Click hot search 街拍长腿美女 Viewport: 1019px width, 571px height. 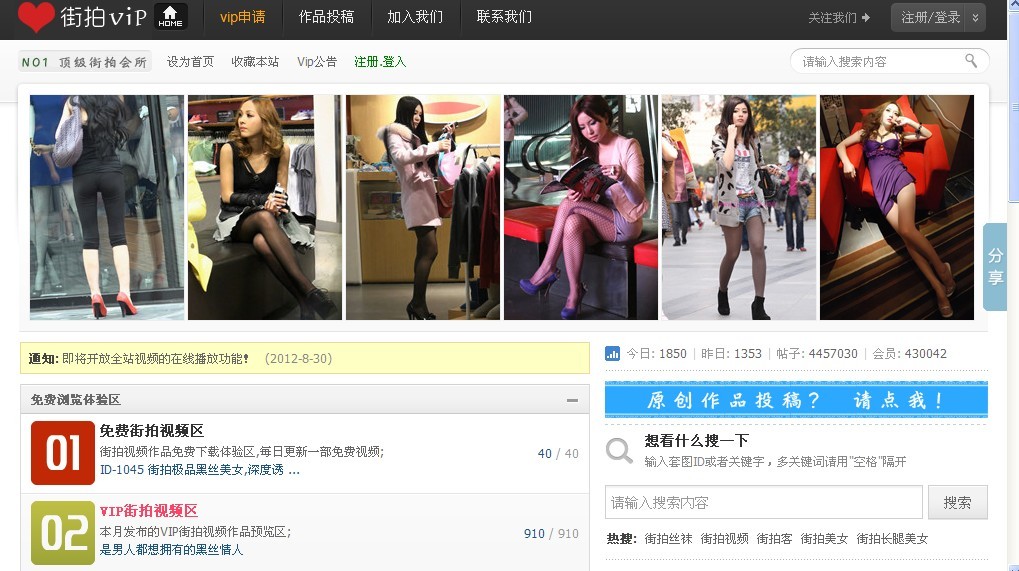coord(892,539)
